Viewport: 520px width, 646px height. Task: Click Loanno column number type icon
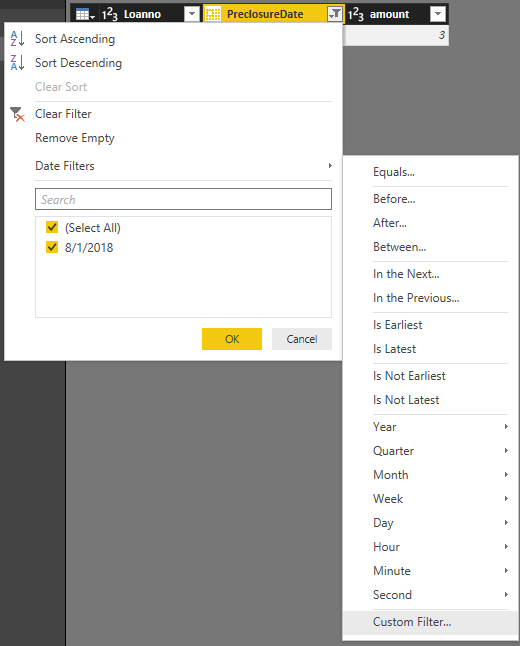pyautogui.click(x=110, y=14)
